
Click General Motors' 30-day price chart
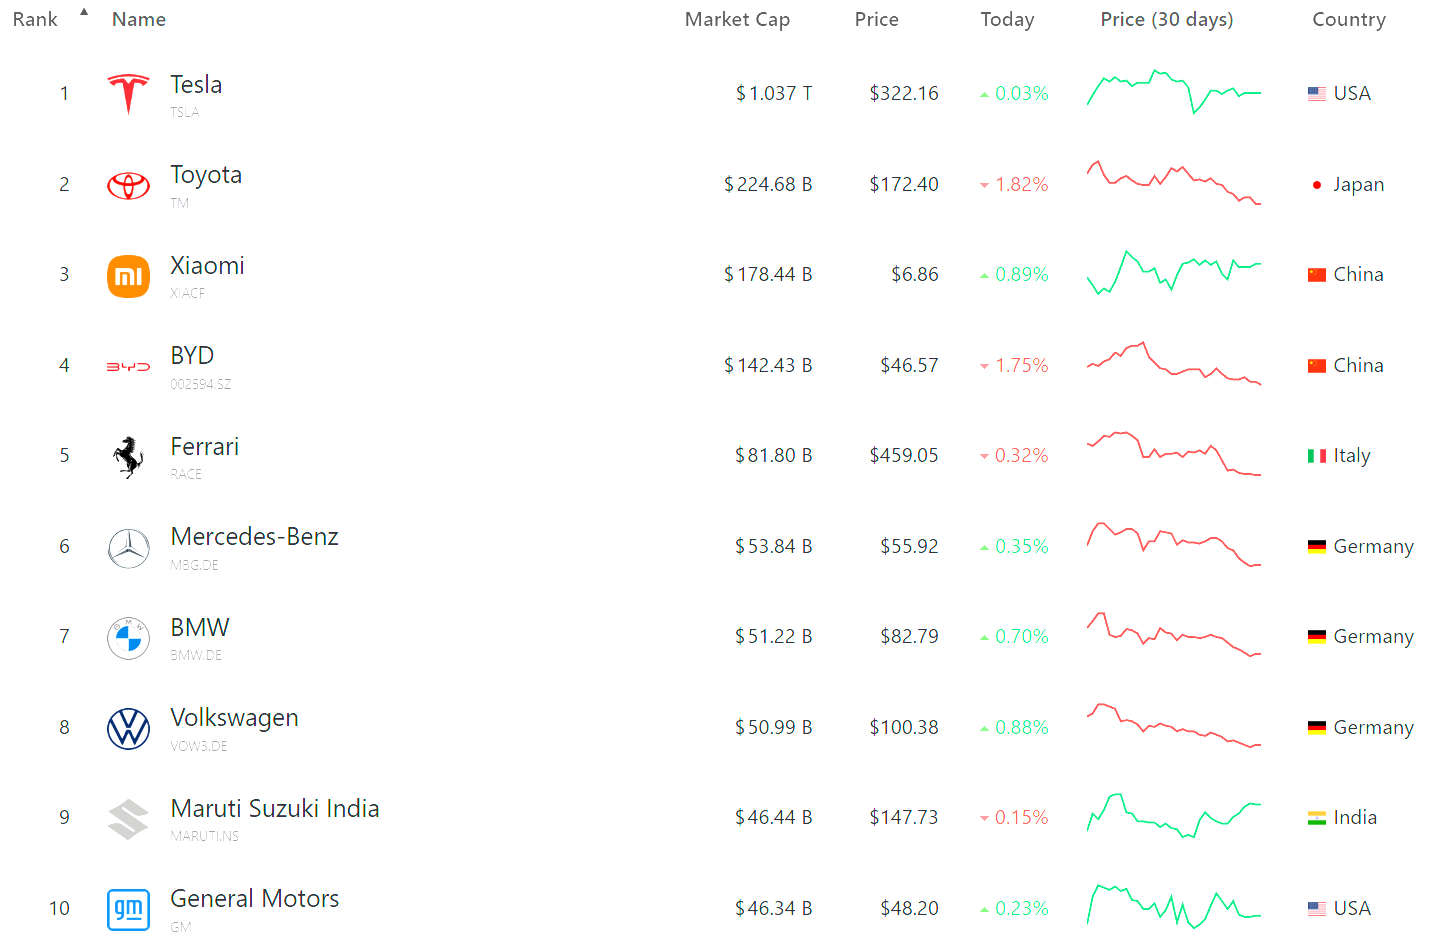1174,907
